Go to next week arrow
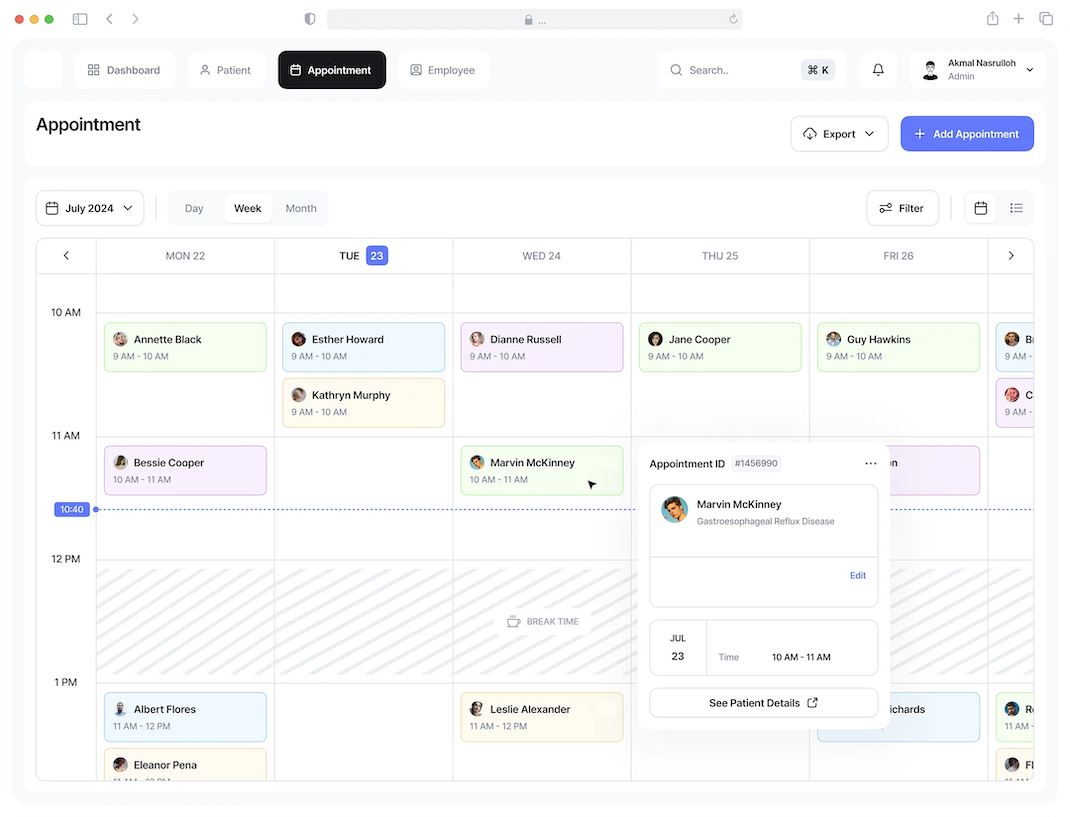 [x=1011, y=256]
